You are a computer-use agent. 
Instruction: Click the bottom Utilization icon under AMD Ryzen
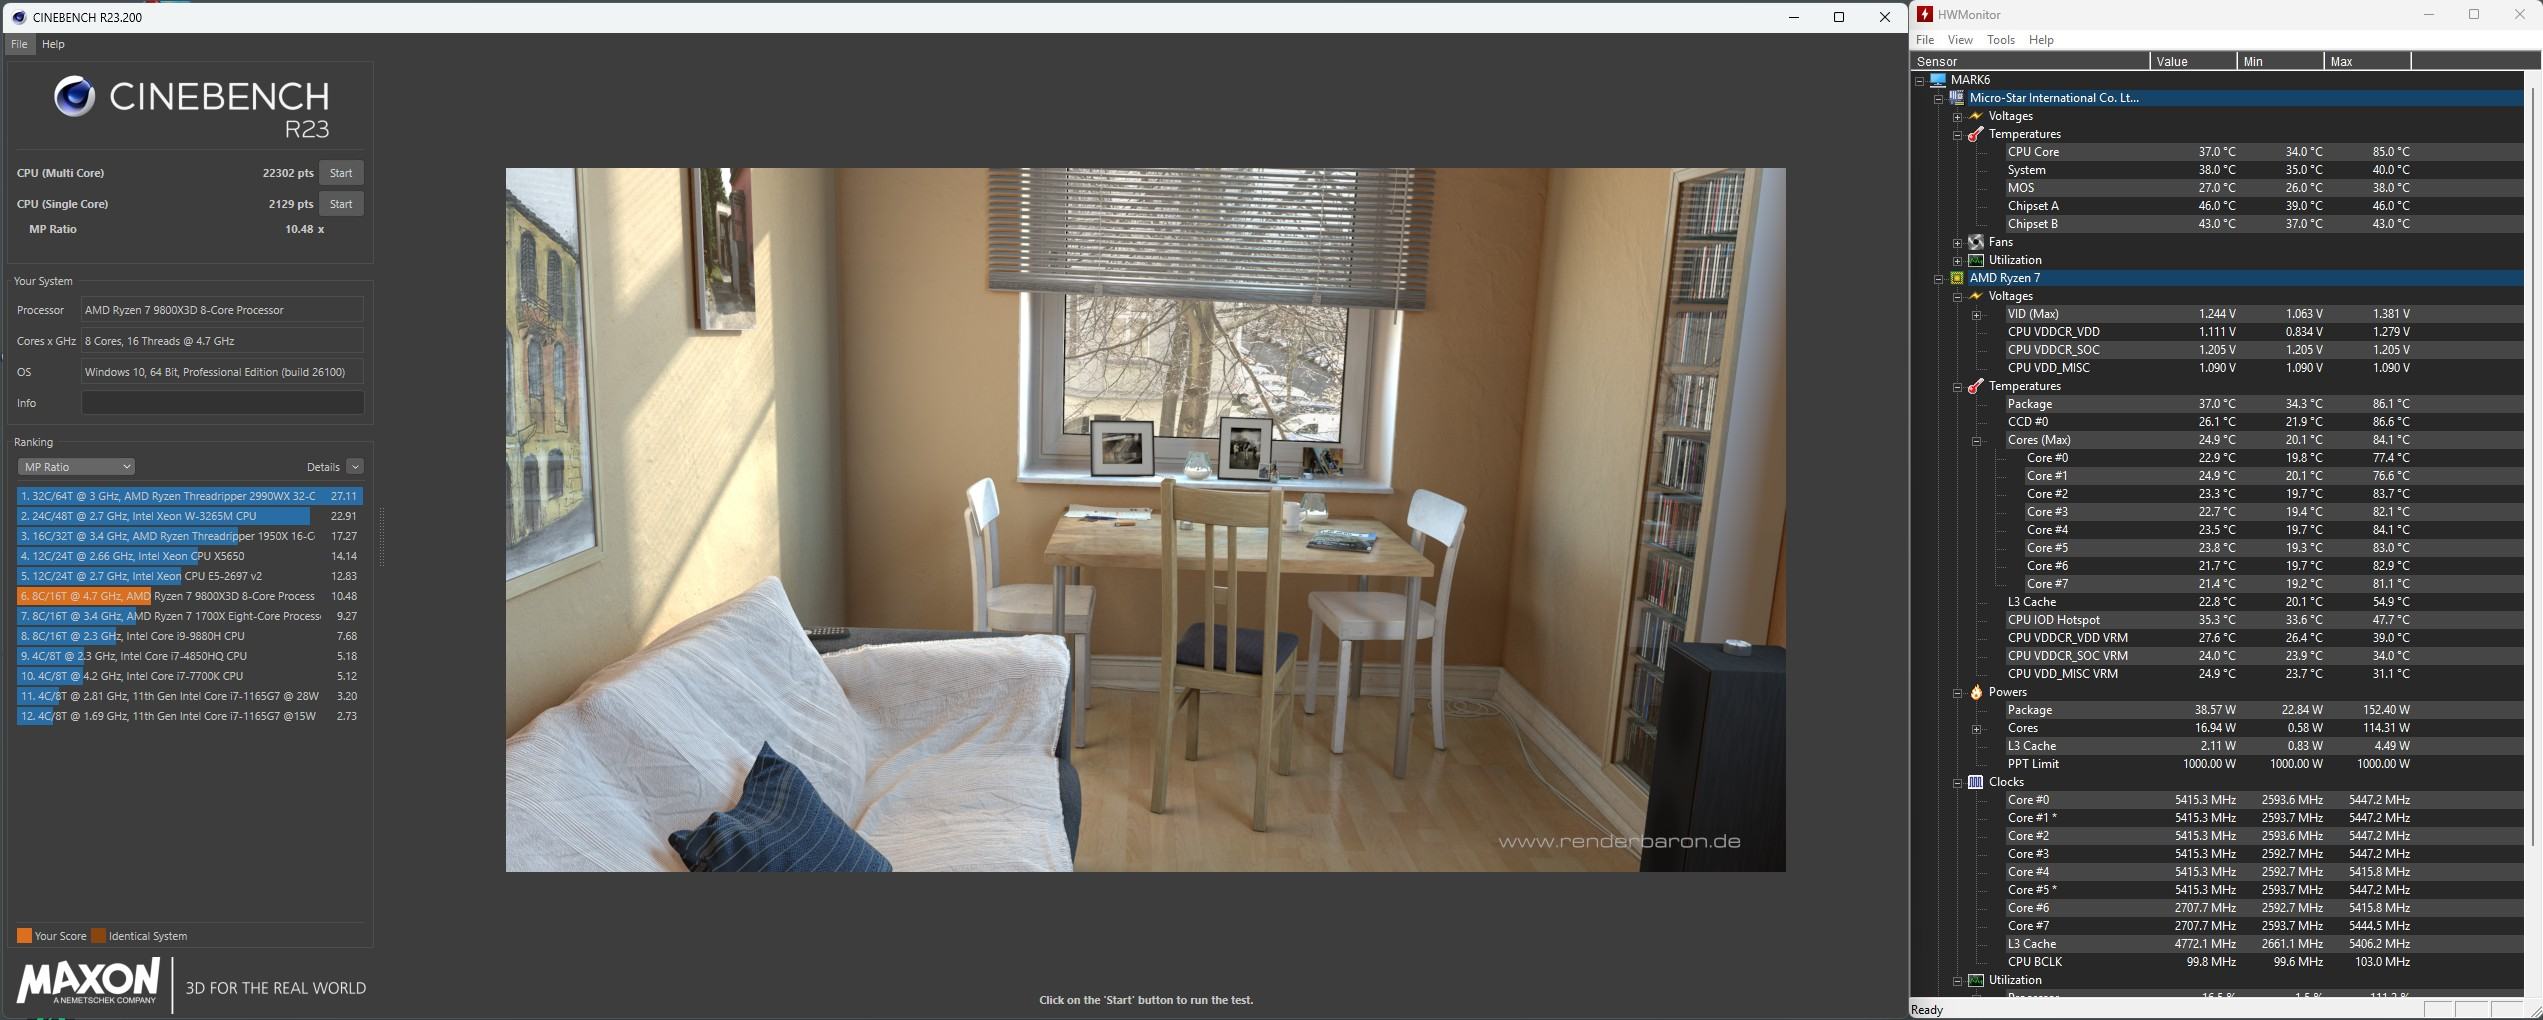point(1976,980)
